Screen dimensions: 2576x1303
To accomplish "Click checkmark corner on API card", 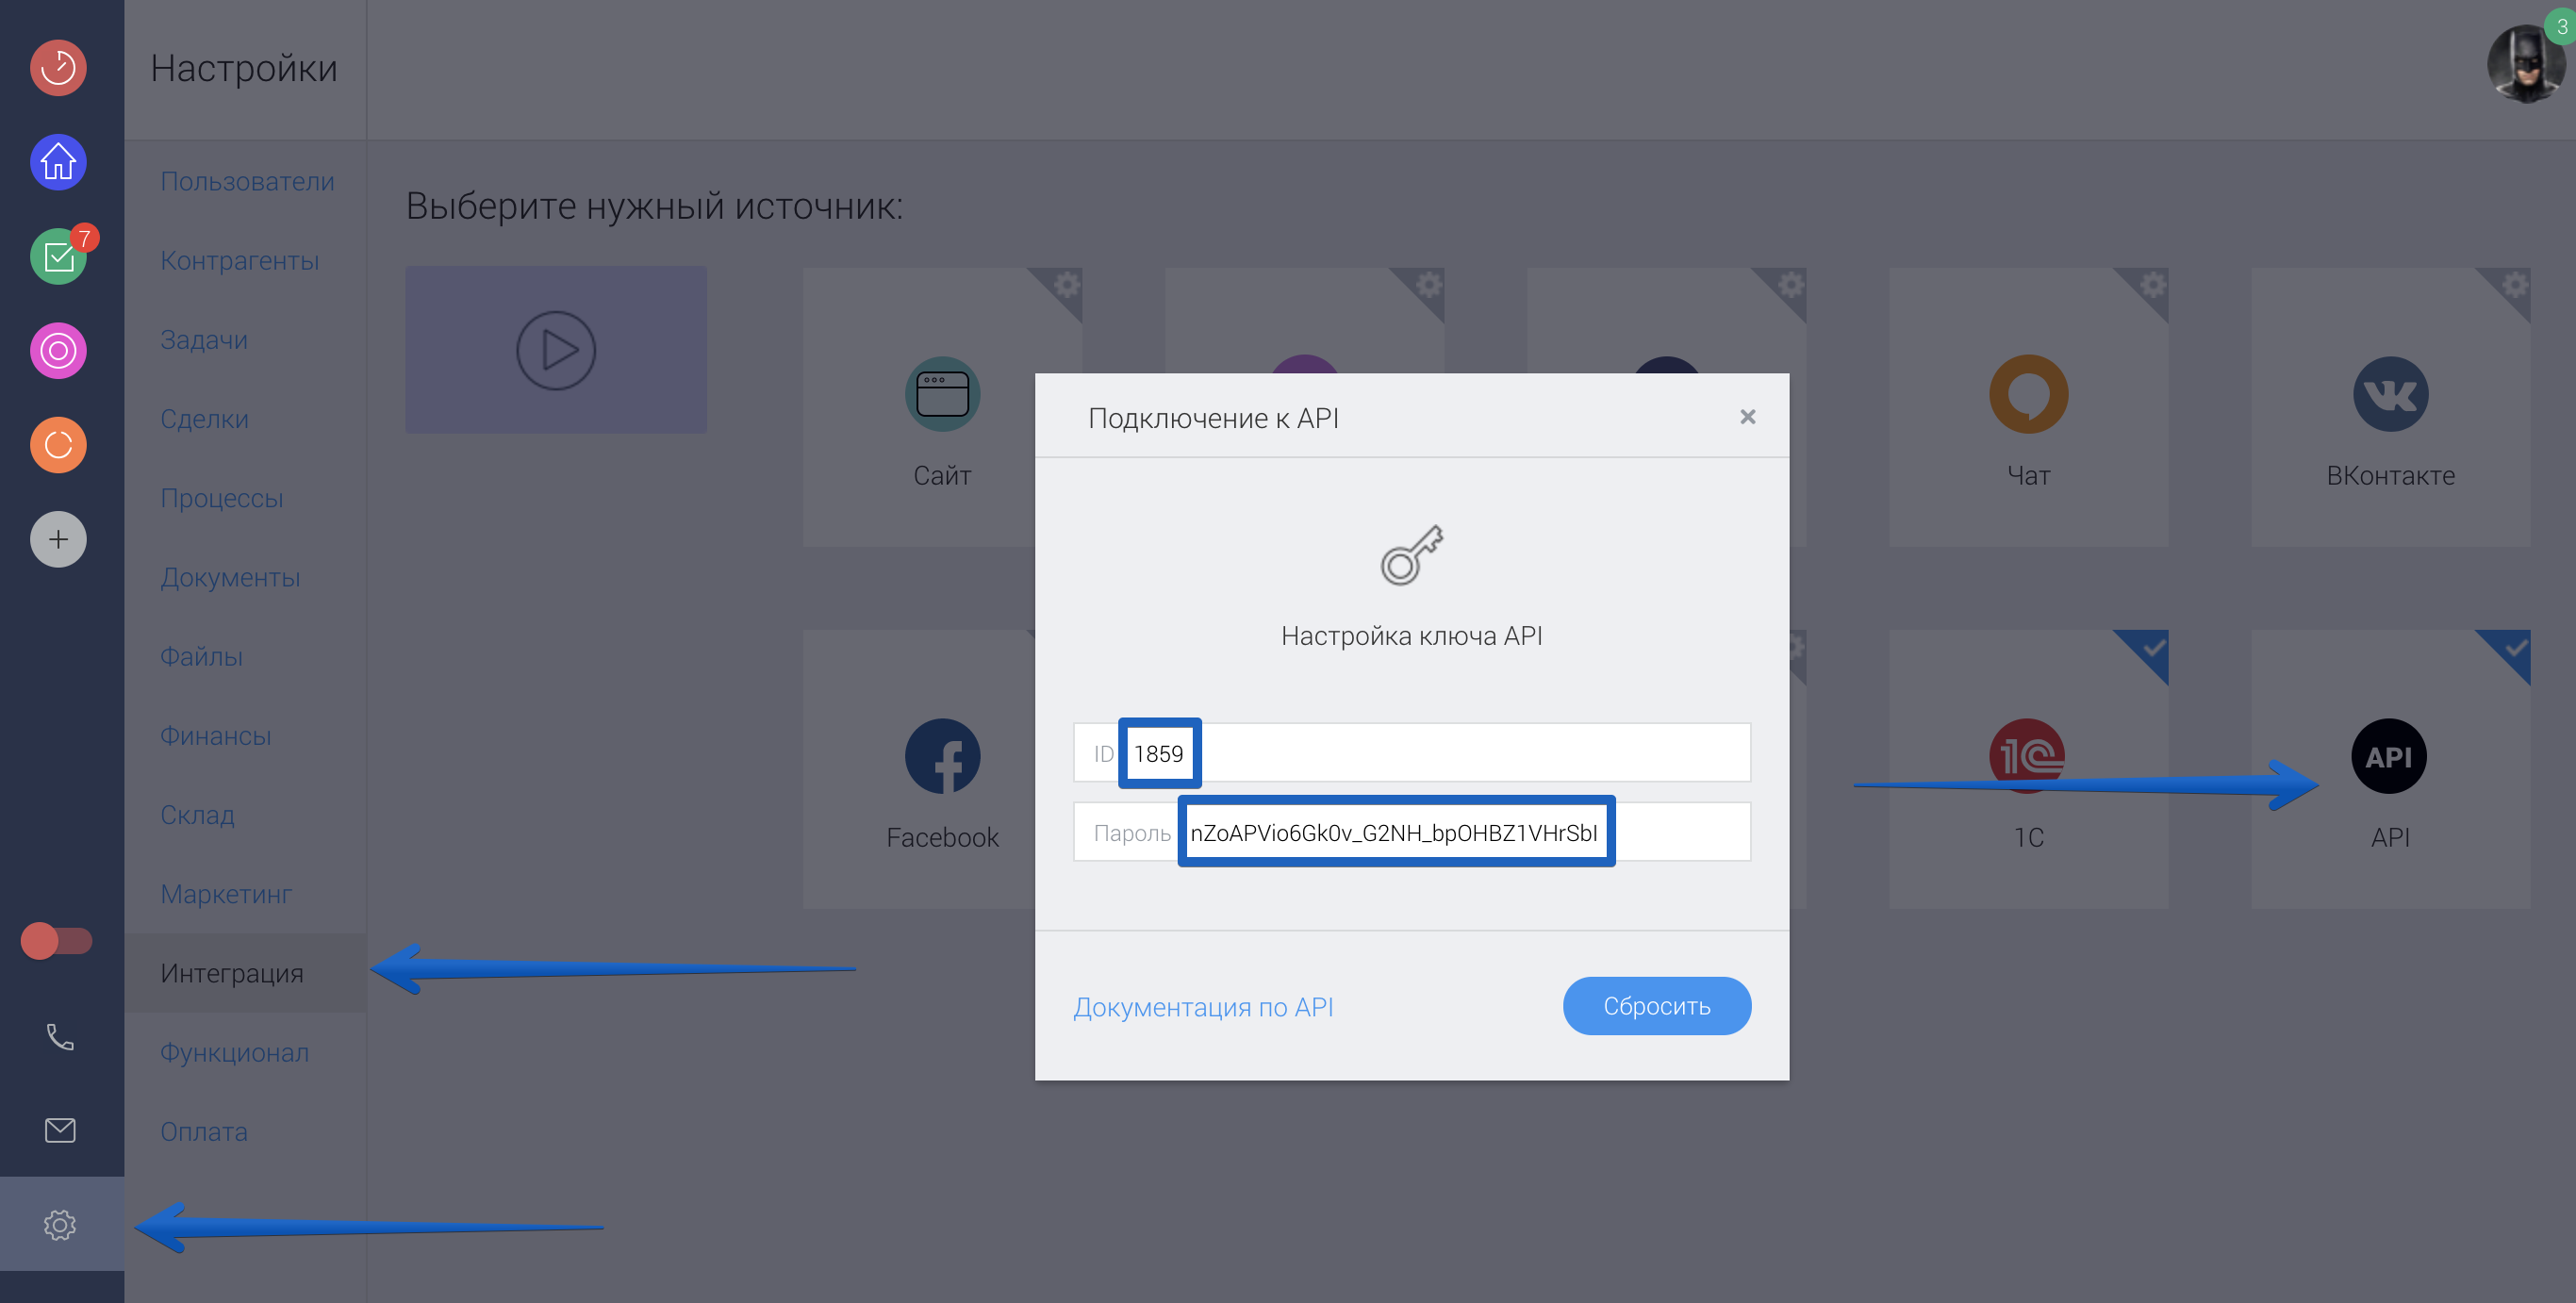I will (x=2514, y=648).
